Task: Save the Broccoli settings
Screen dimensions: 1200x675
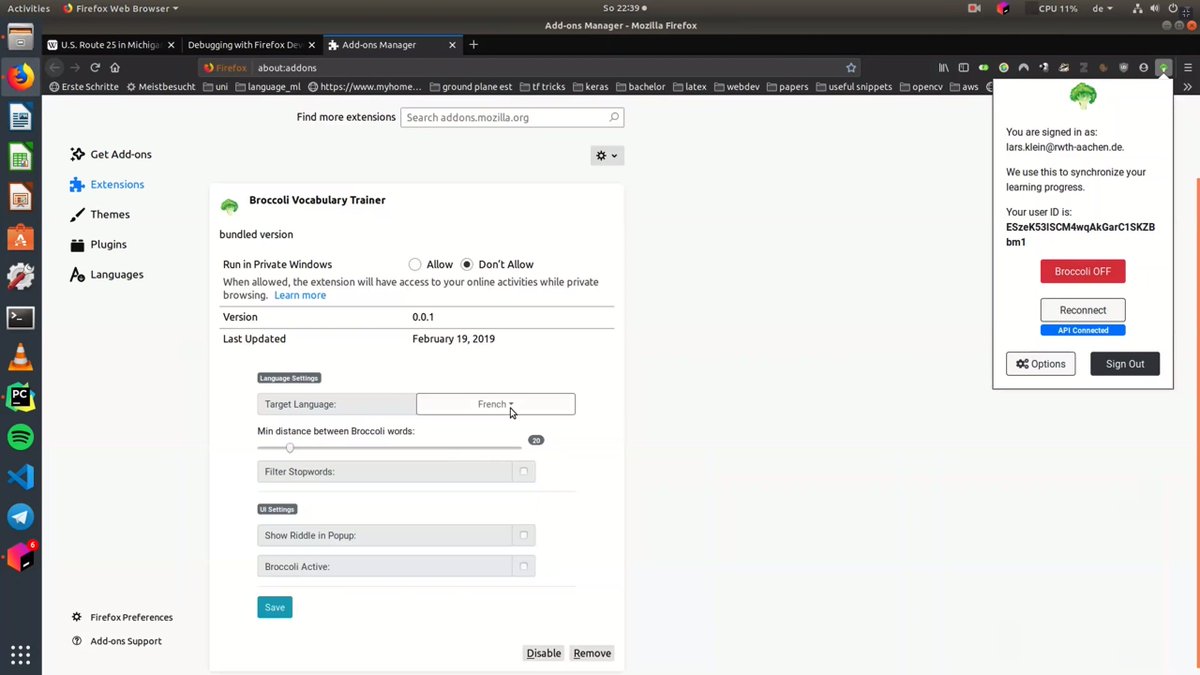Action: [275, 607]
